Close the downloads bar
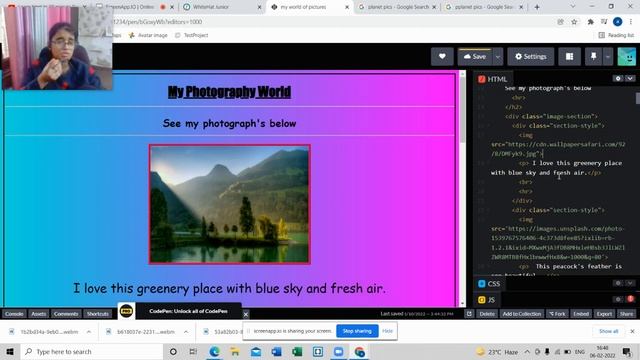Screen dimensions: 640x360 (632, 331)
